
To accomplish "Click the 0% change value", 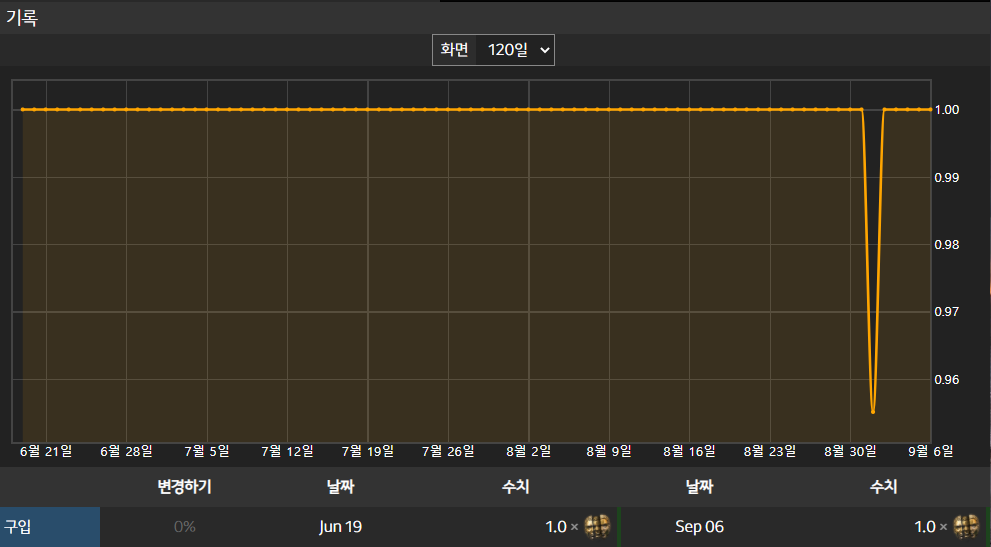I will 185,527.
